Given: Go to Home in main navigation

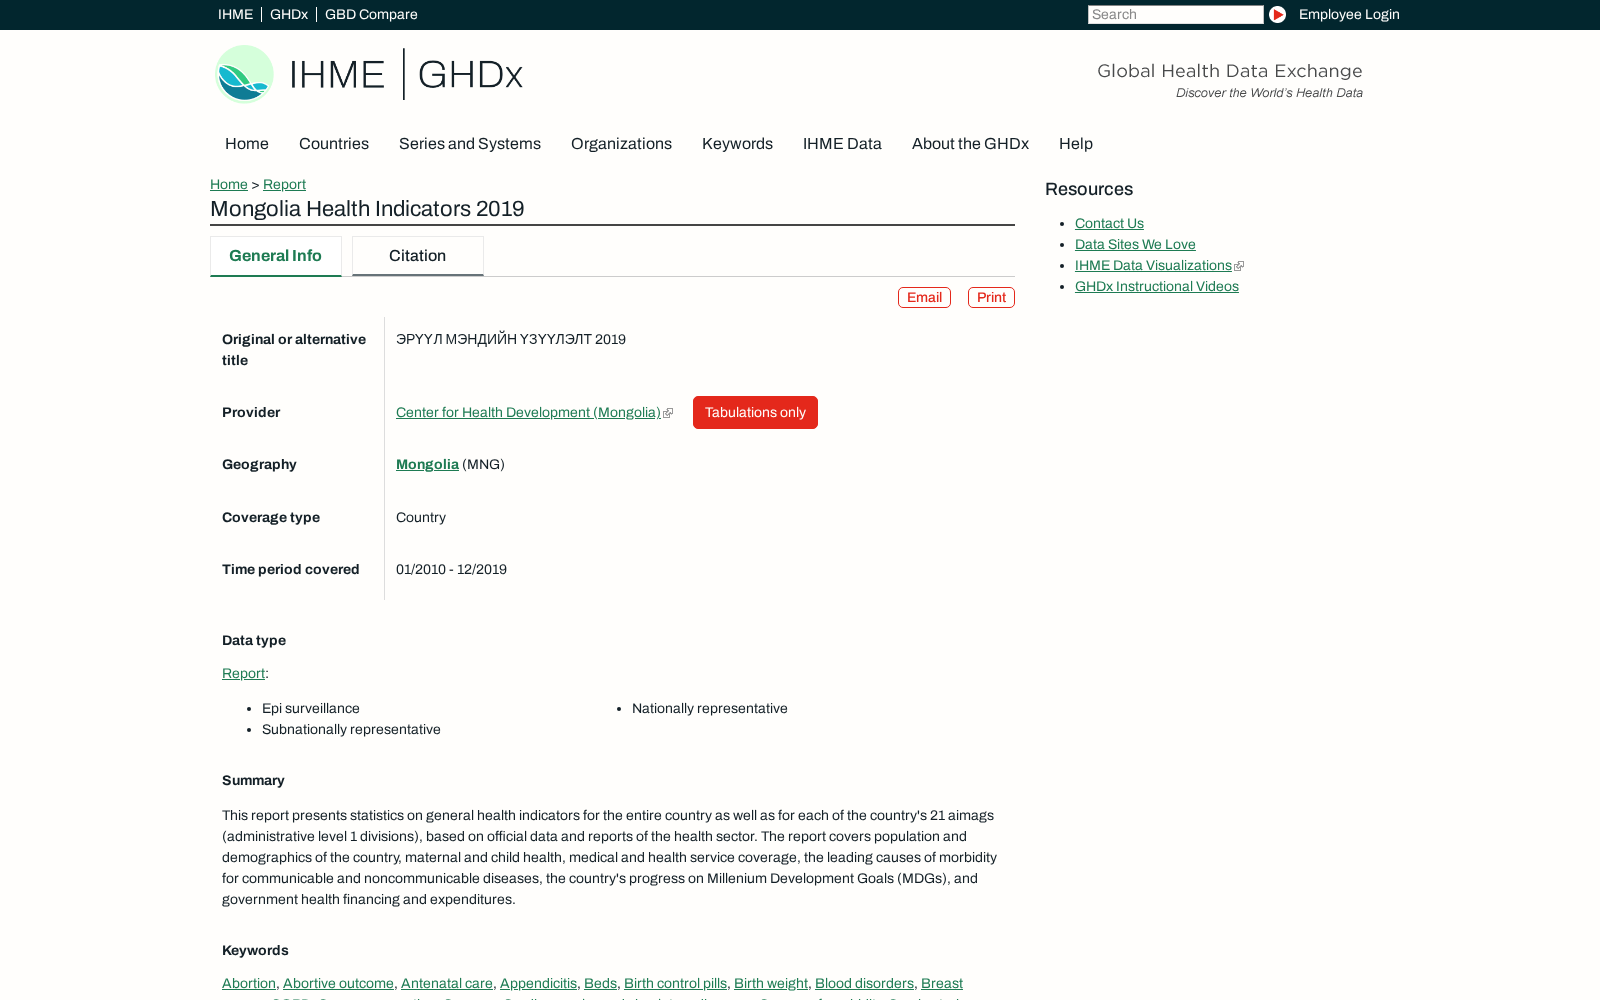Looking at the screenshot, I should coord(247,143).
